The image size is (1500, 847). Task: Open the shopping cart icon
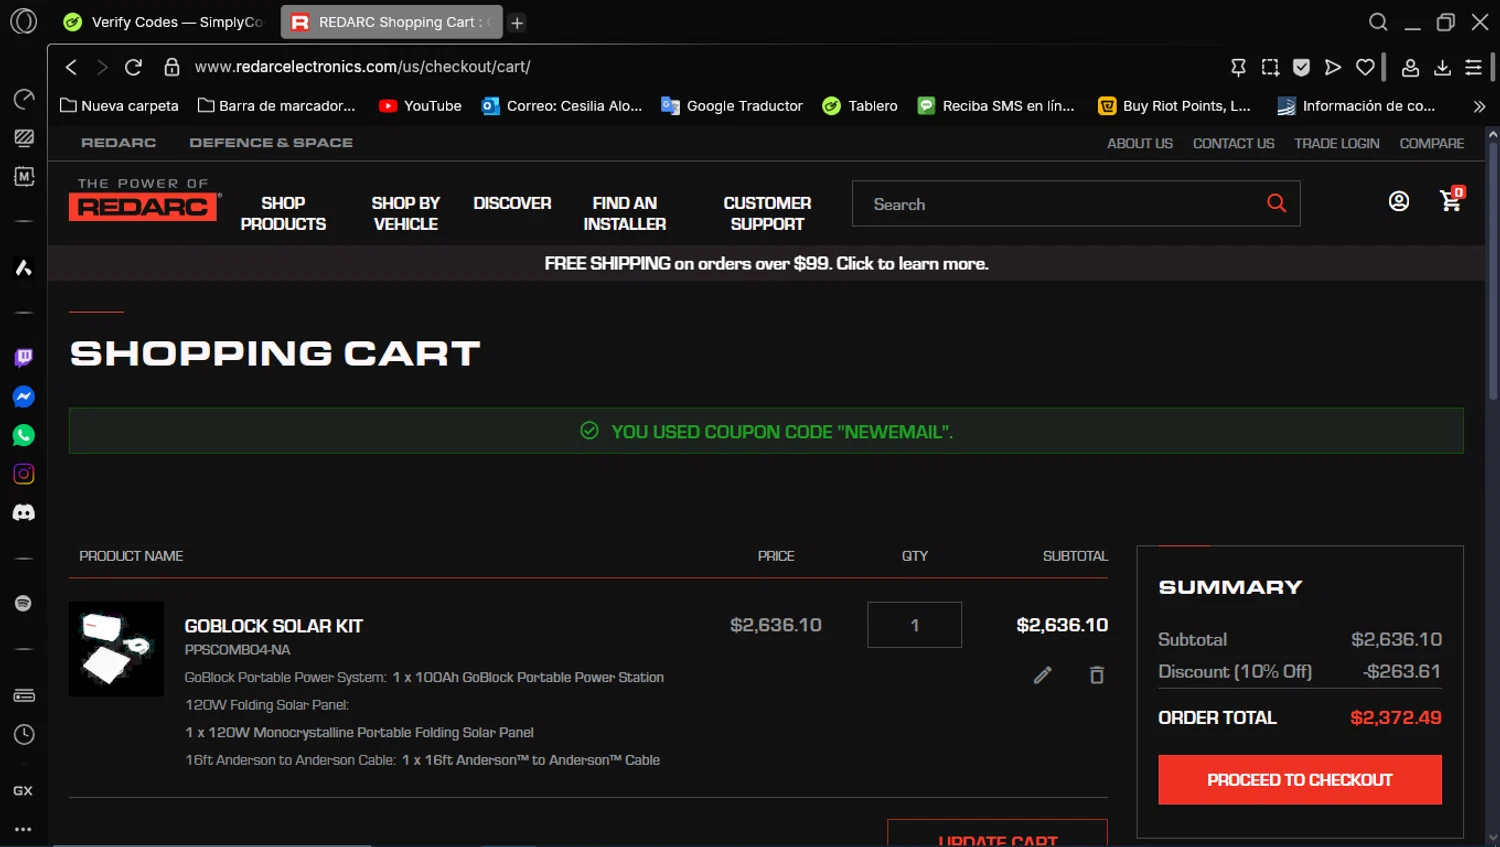(x=1451, y=200)
